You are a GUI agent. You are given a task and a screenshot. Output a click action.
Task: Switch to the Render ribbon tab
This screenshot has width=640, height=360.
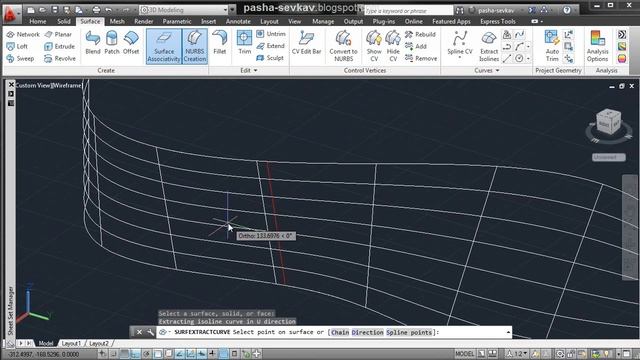pyautogui.click(x=144, y=21)
